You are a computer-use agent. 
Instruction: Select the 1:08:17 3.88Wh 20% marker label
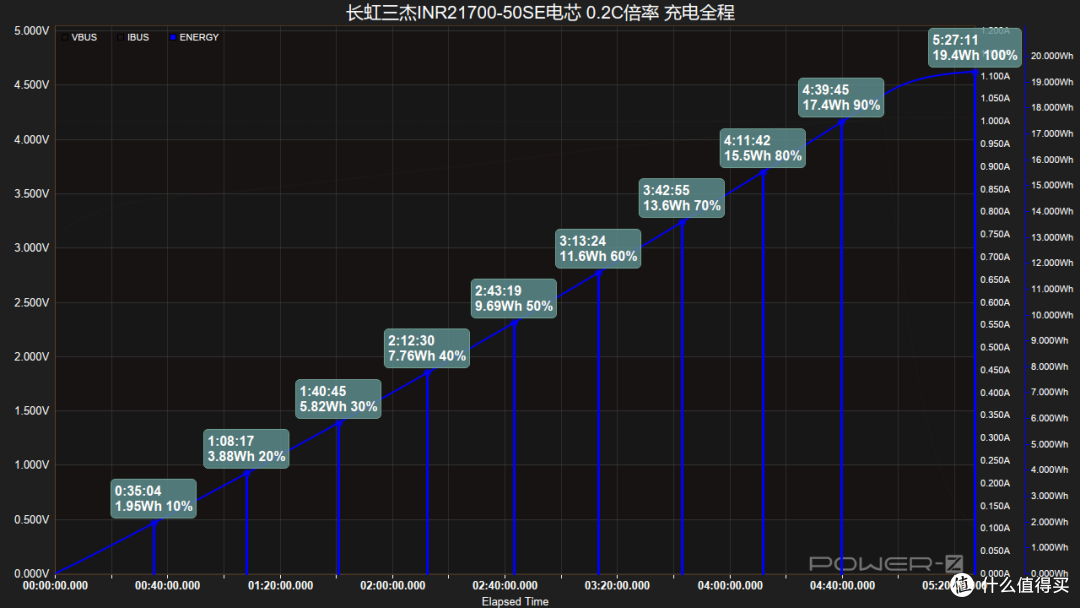tap(247, 449)
